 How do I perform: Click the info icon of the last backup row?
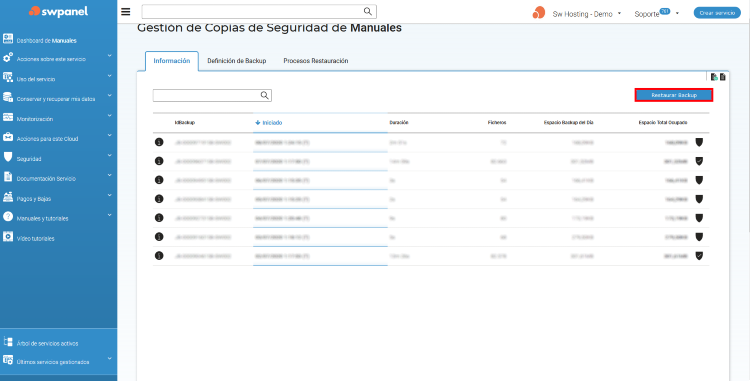point(159,256)
